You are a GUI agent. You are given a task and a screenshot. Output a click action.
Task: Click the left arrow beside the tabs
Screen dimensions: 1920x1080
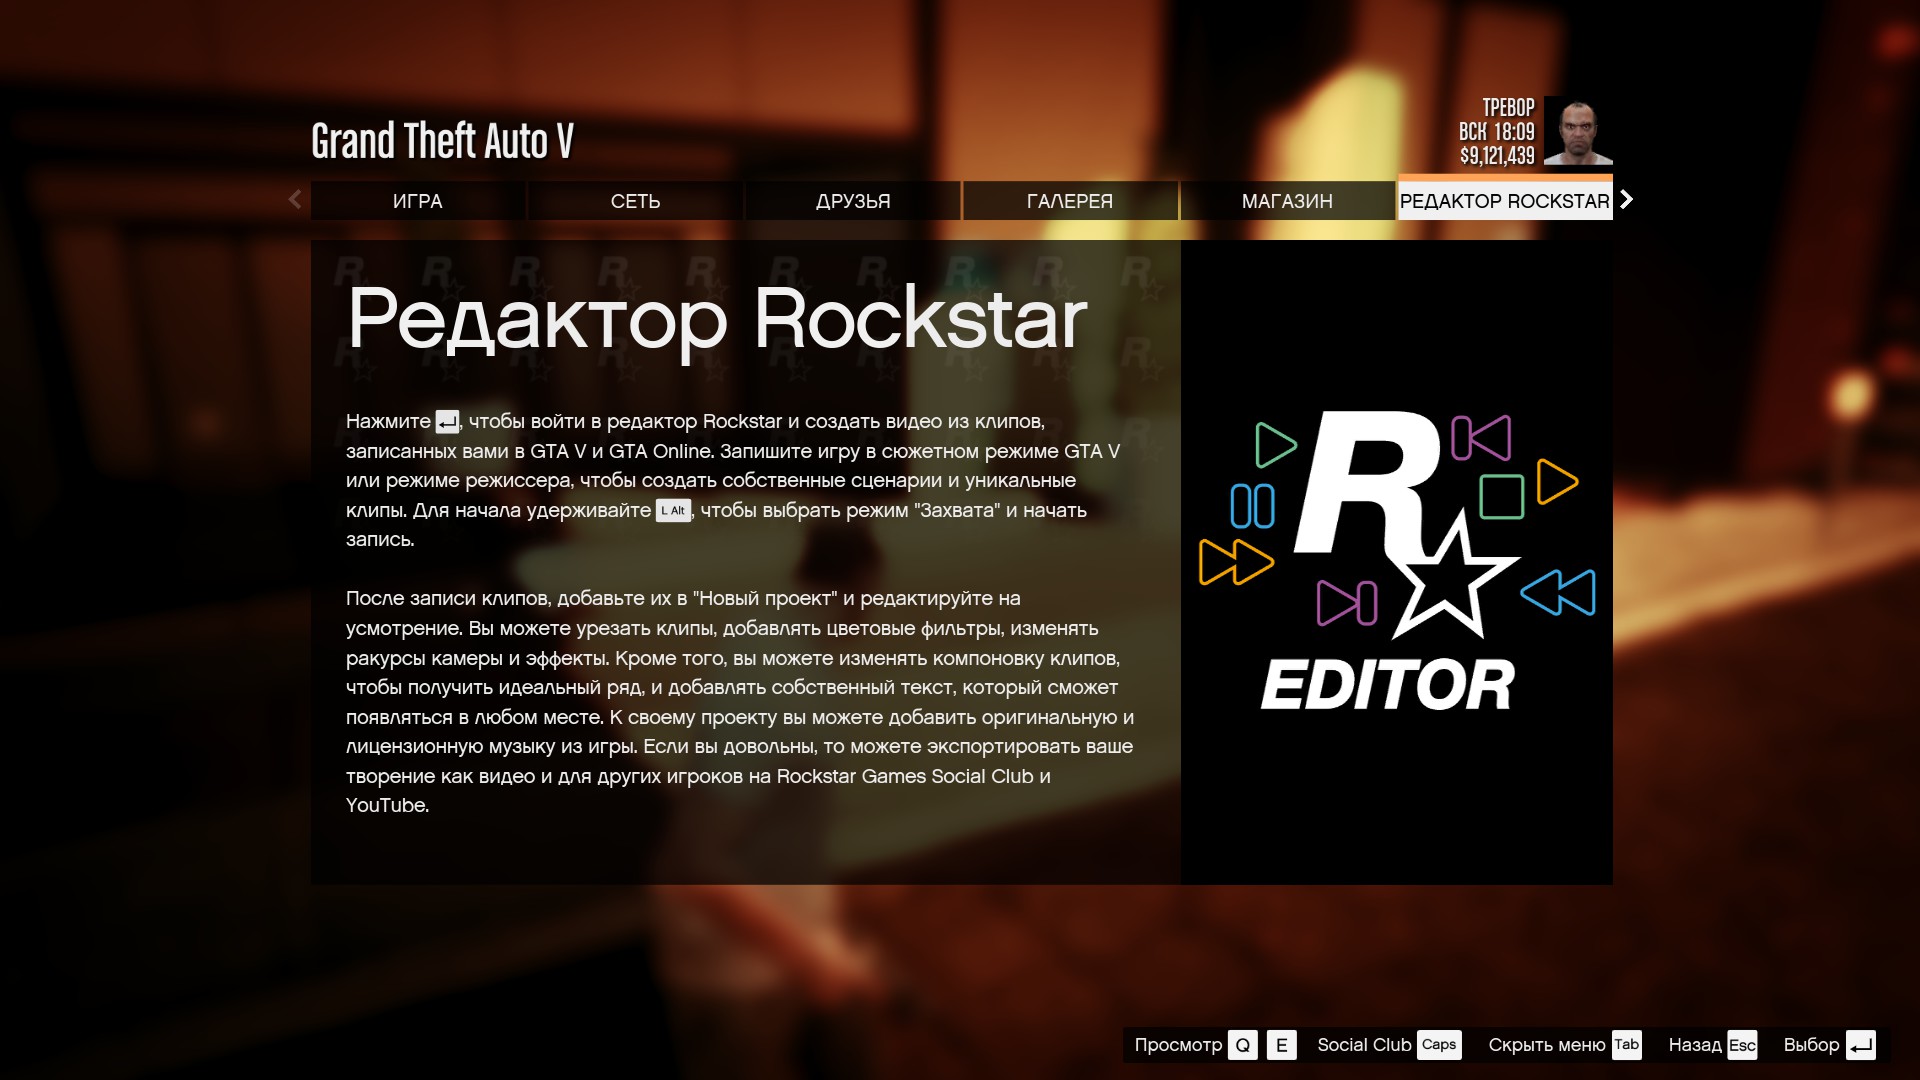(x=295, y=200)
